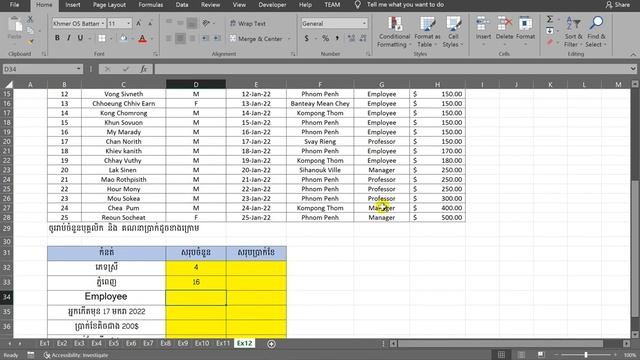Toggle Wrap Text

click(x=248, y=23)
